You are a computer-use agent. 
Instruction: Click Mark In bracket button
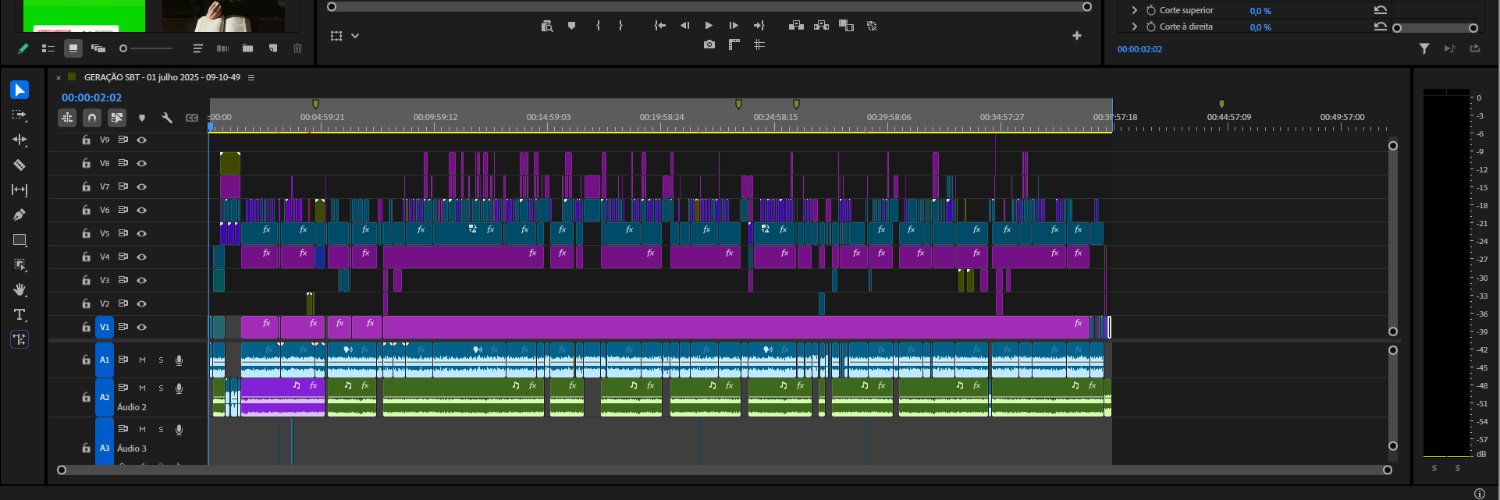598,25
